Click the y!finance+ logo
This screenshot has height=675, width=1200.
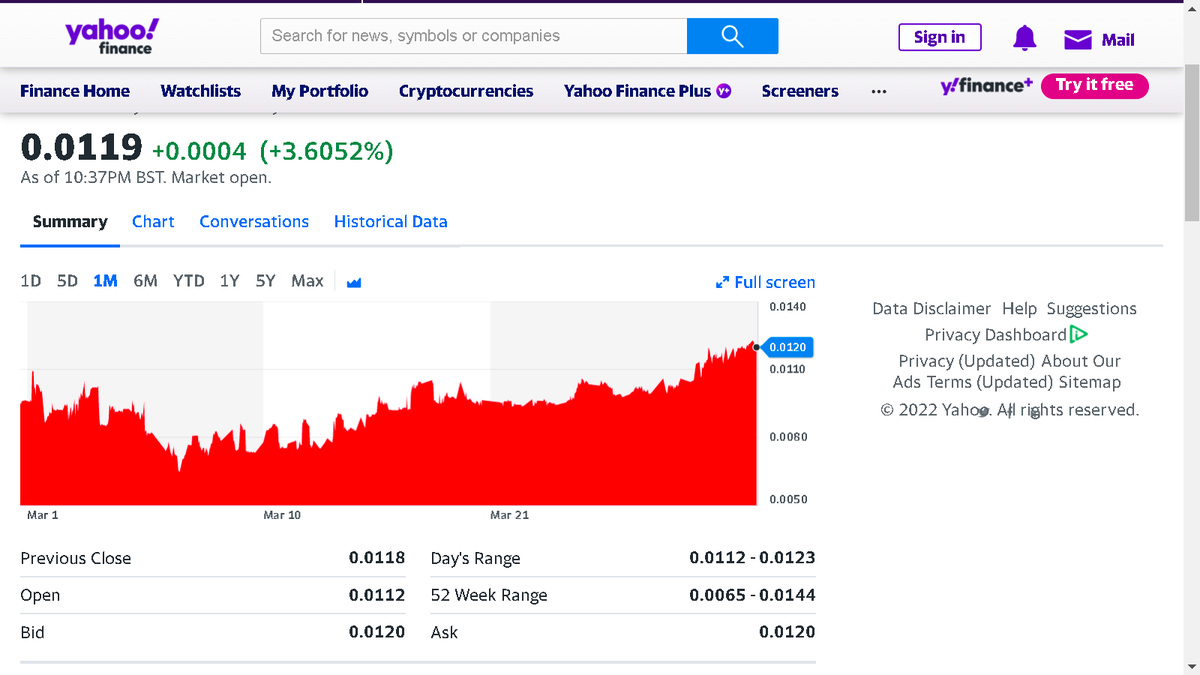coord(986,86)
